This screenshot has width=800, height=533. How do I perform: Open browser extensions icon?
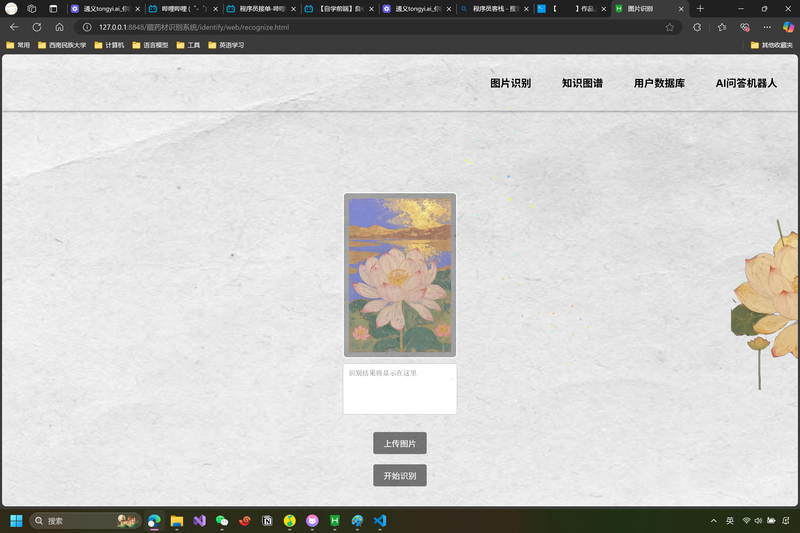(x=697, y=28)
